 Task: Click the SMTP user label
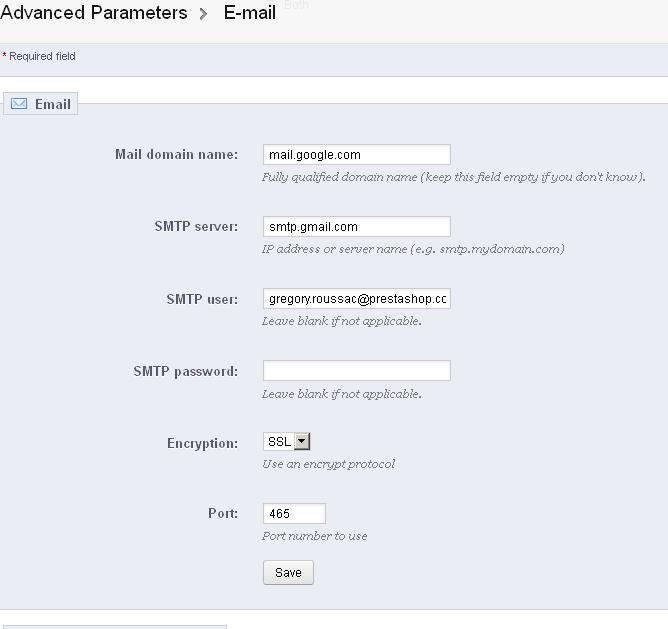click(202, 299)
